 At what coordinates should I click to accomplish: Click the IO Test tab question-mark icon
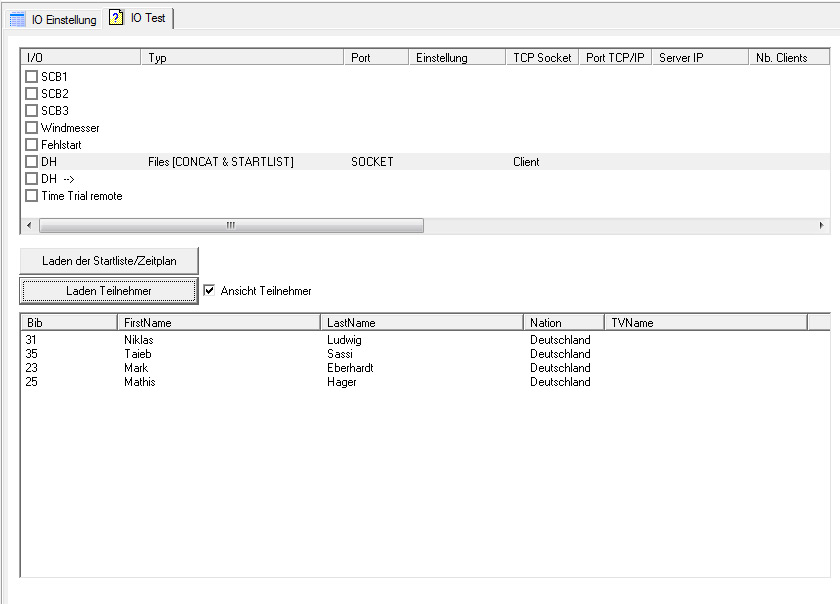tap(116, 18)
